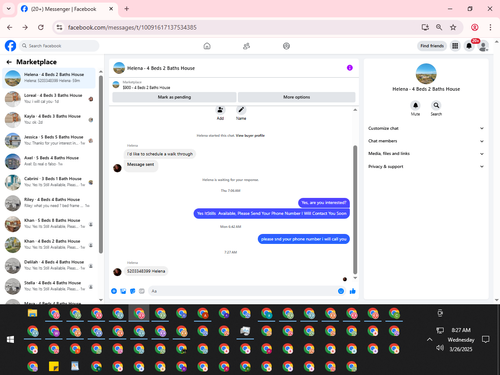Click More options button
The height and width of the screenshot is (375, 500).
297,97
